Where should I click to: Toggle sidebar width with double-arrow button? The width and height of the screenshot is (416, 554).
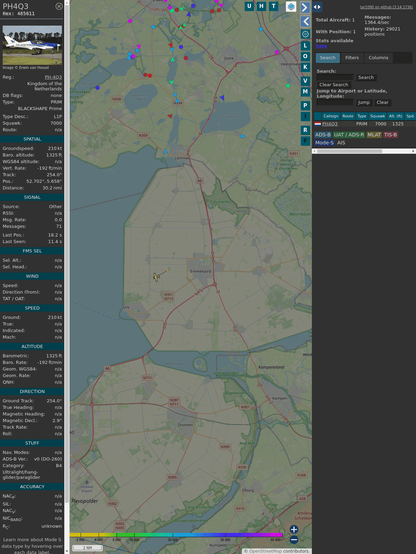point(317,7)
